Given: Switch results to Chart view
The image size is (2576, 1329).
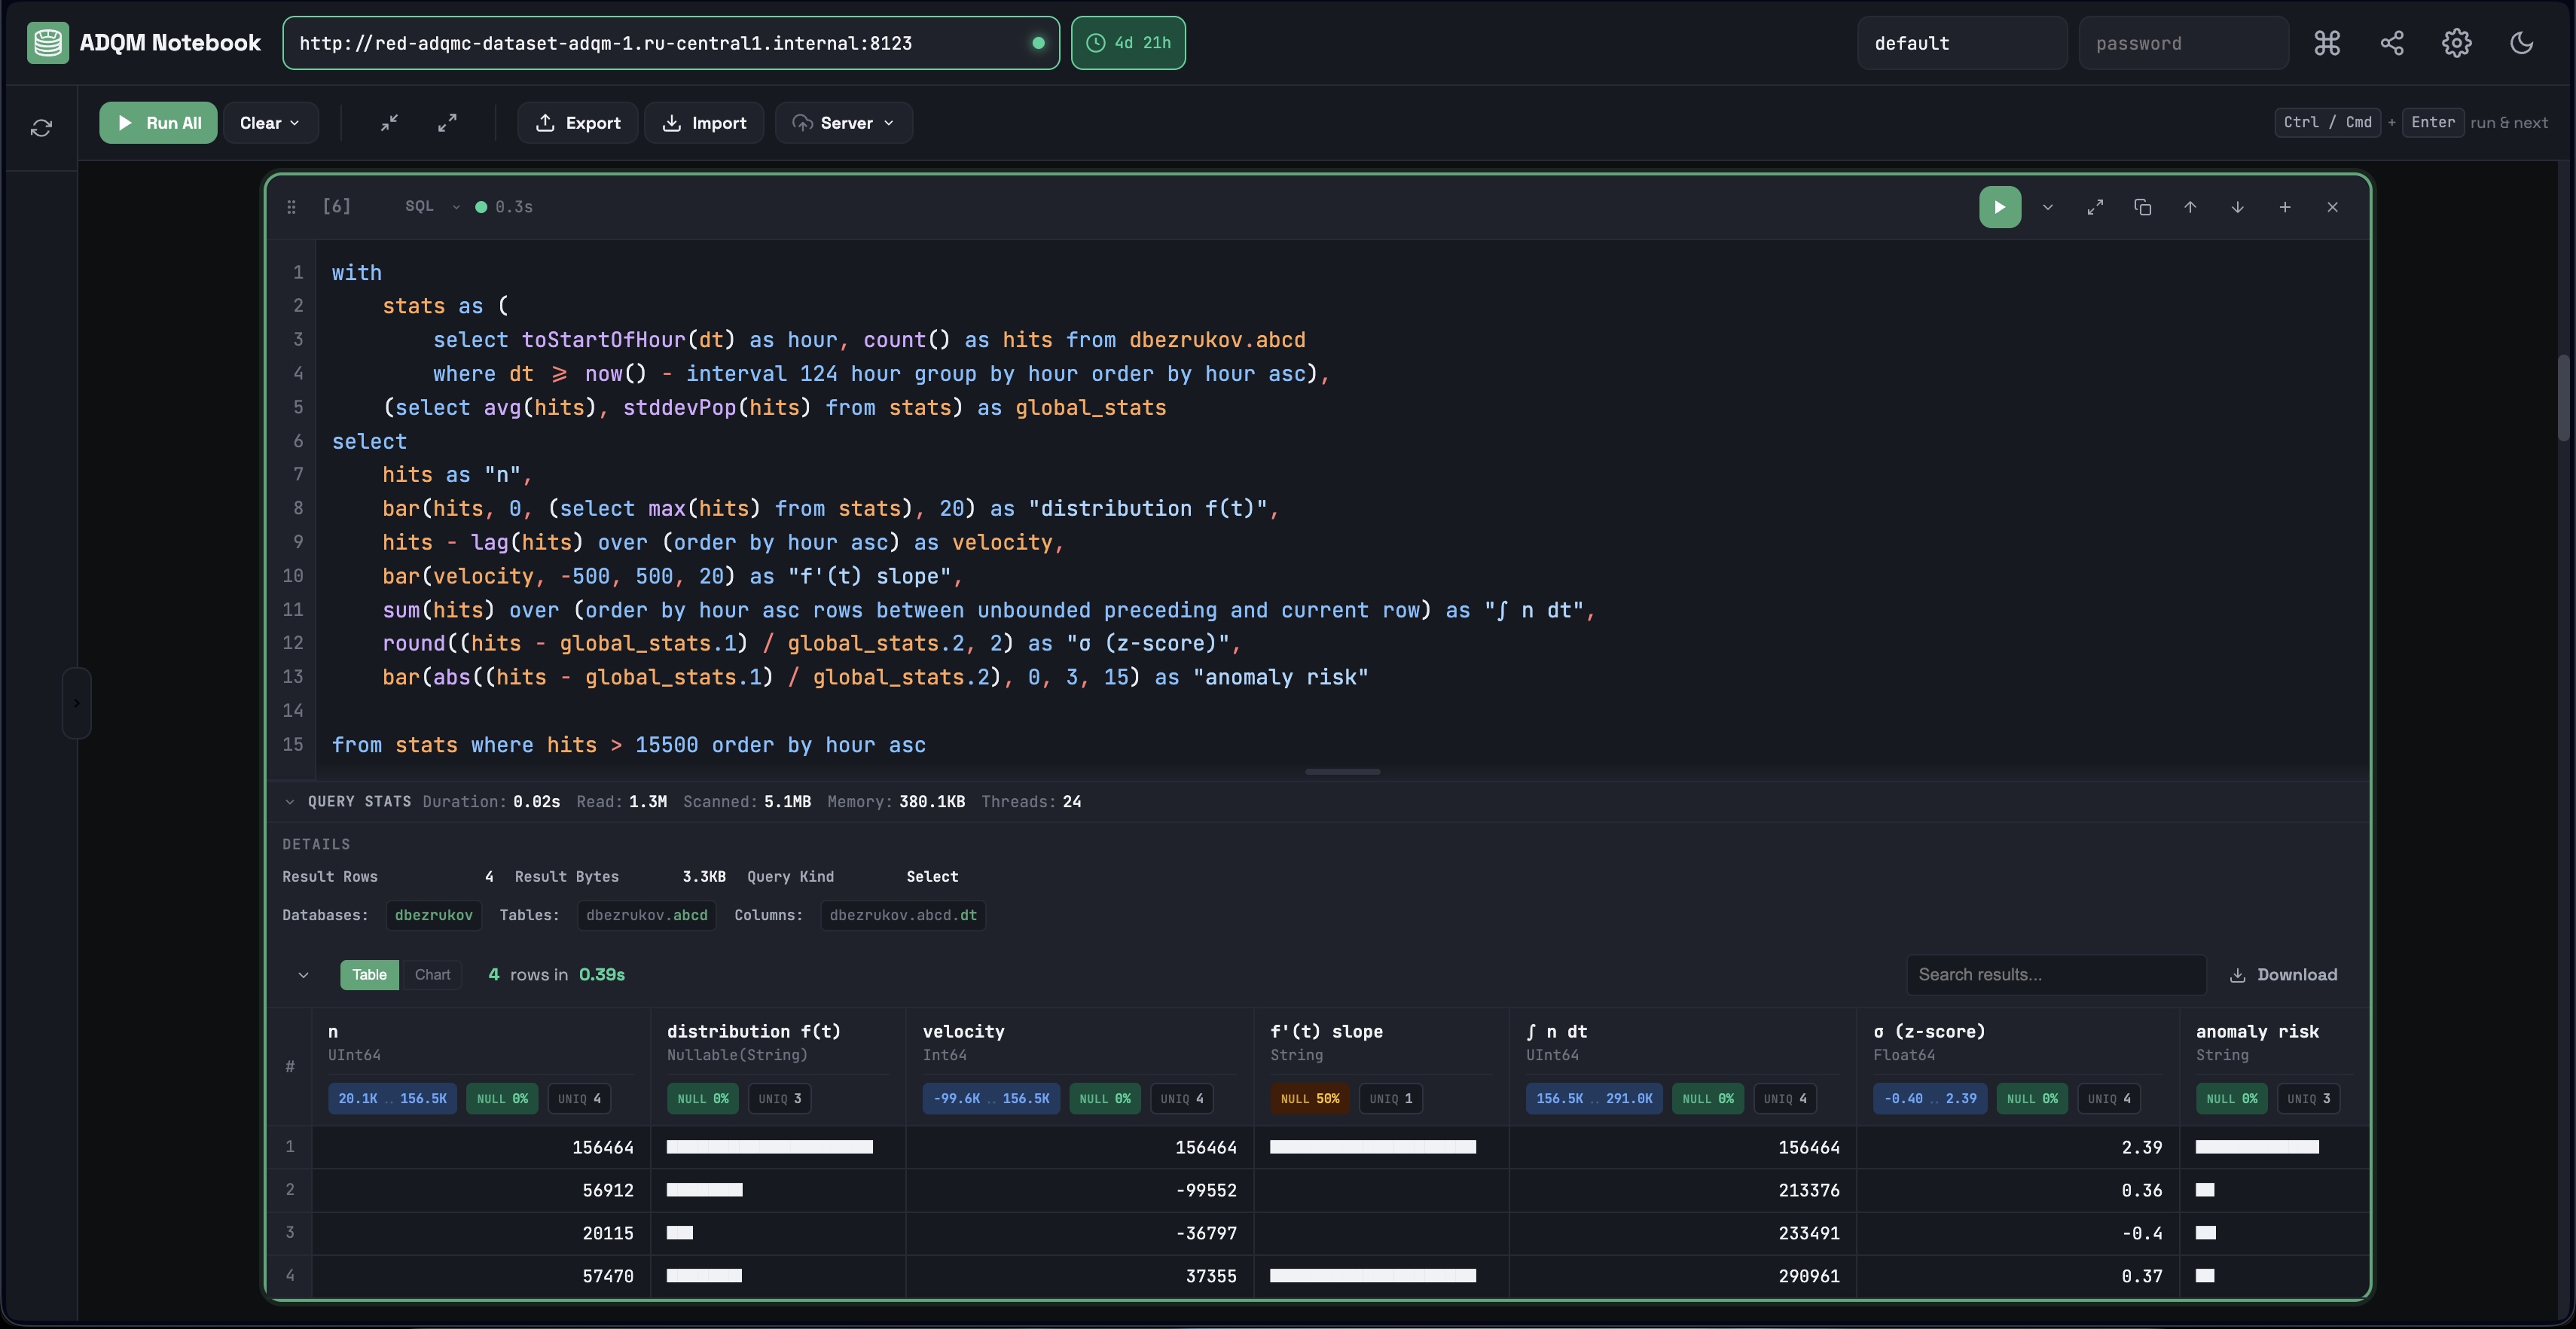Looking at the screenshot, I should coord(432,974).
